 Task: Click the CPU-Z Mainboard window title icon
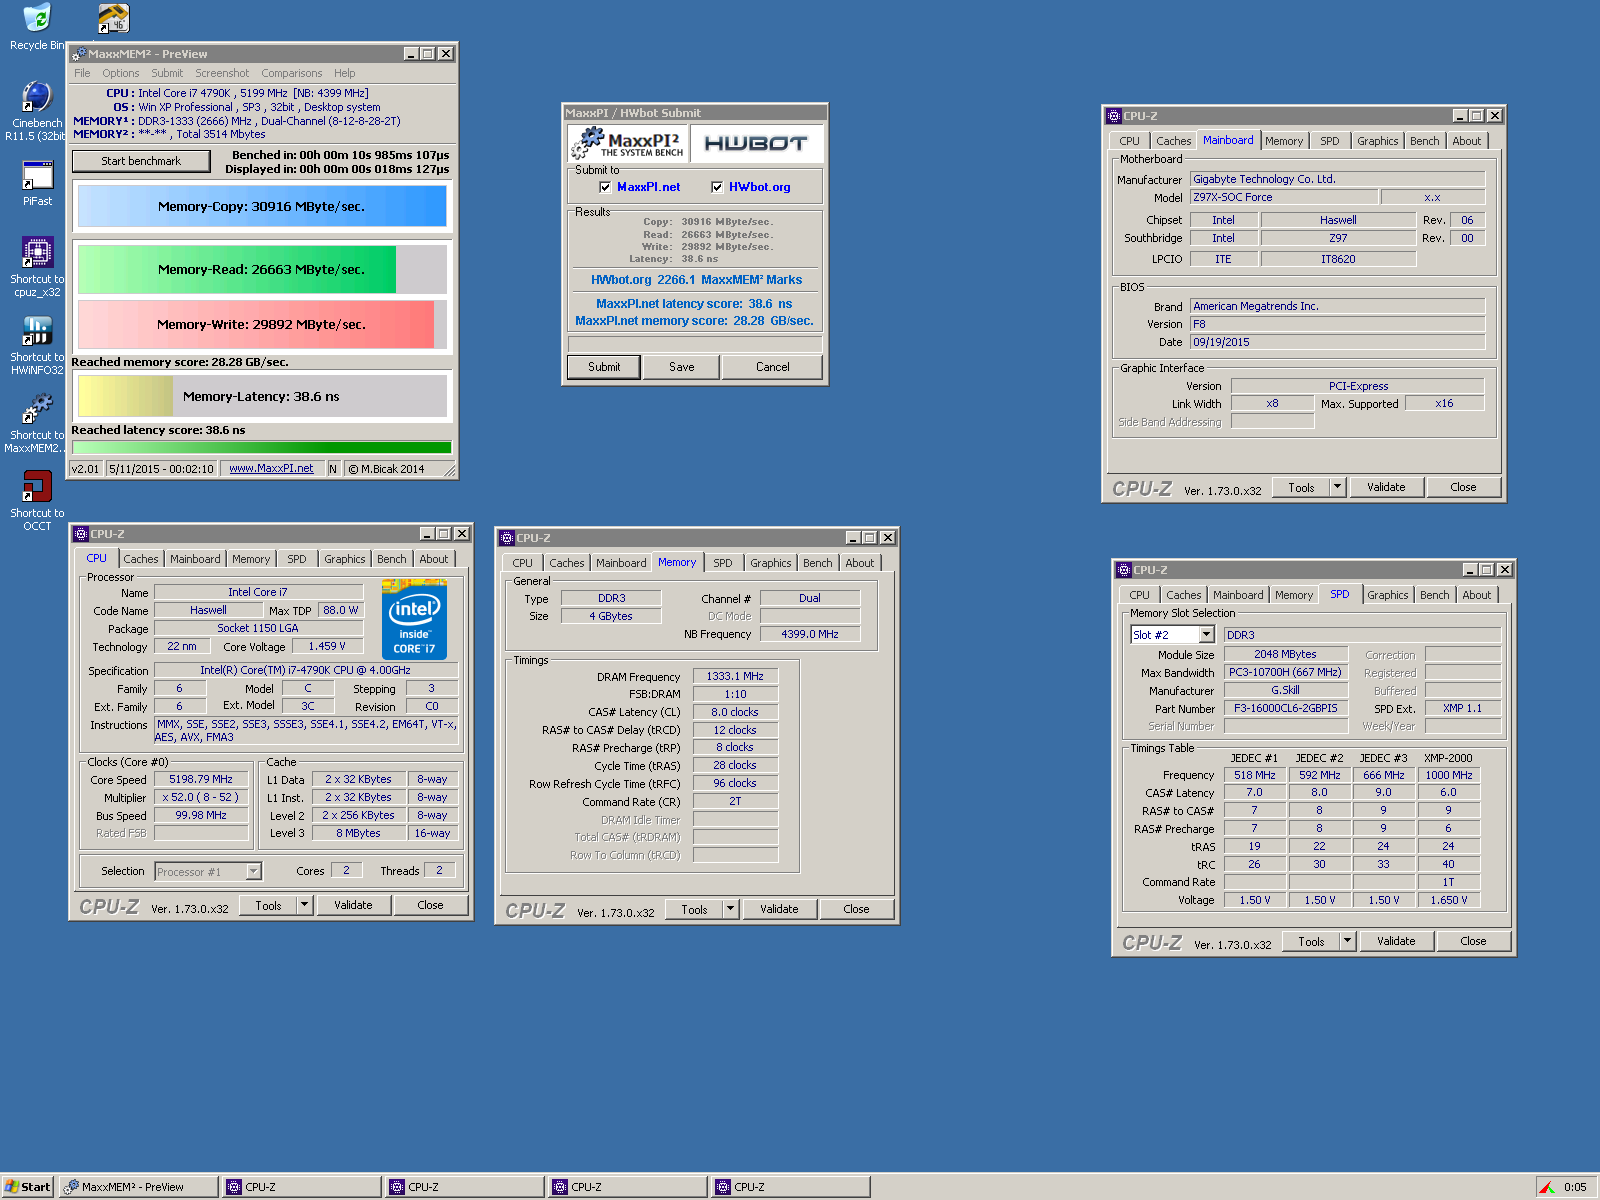(1114, 116)
